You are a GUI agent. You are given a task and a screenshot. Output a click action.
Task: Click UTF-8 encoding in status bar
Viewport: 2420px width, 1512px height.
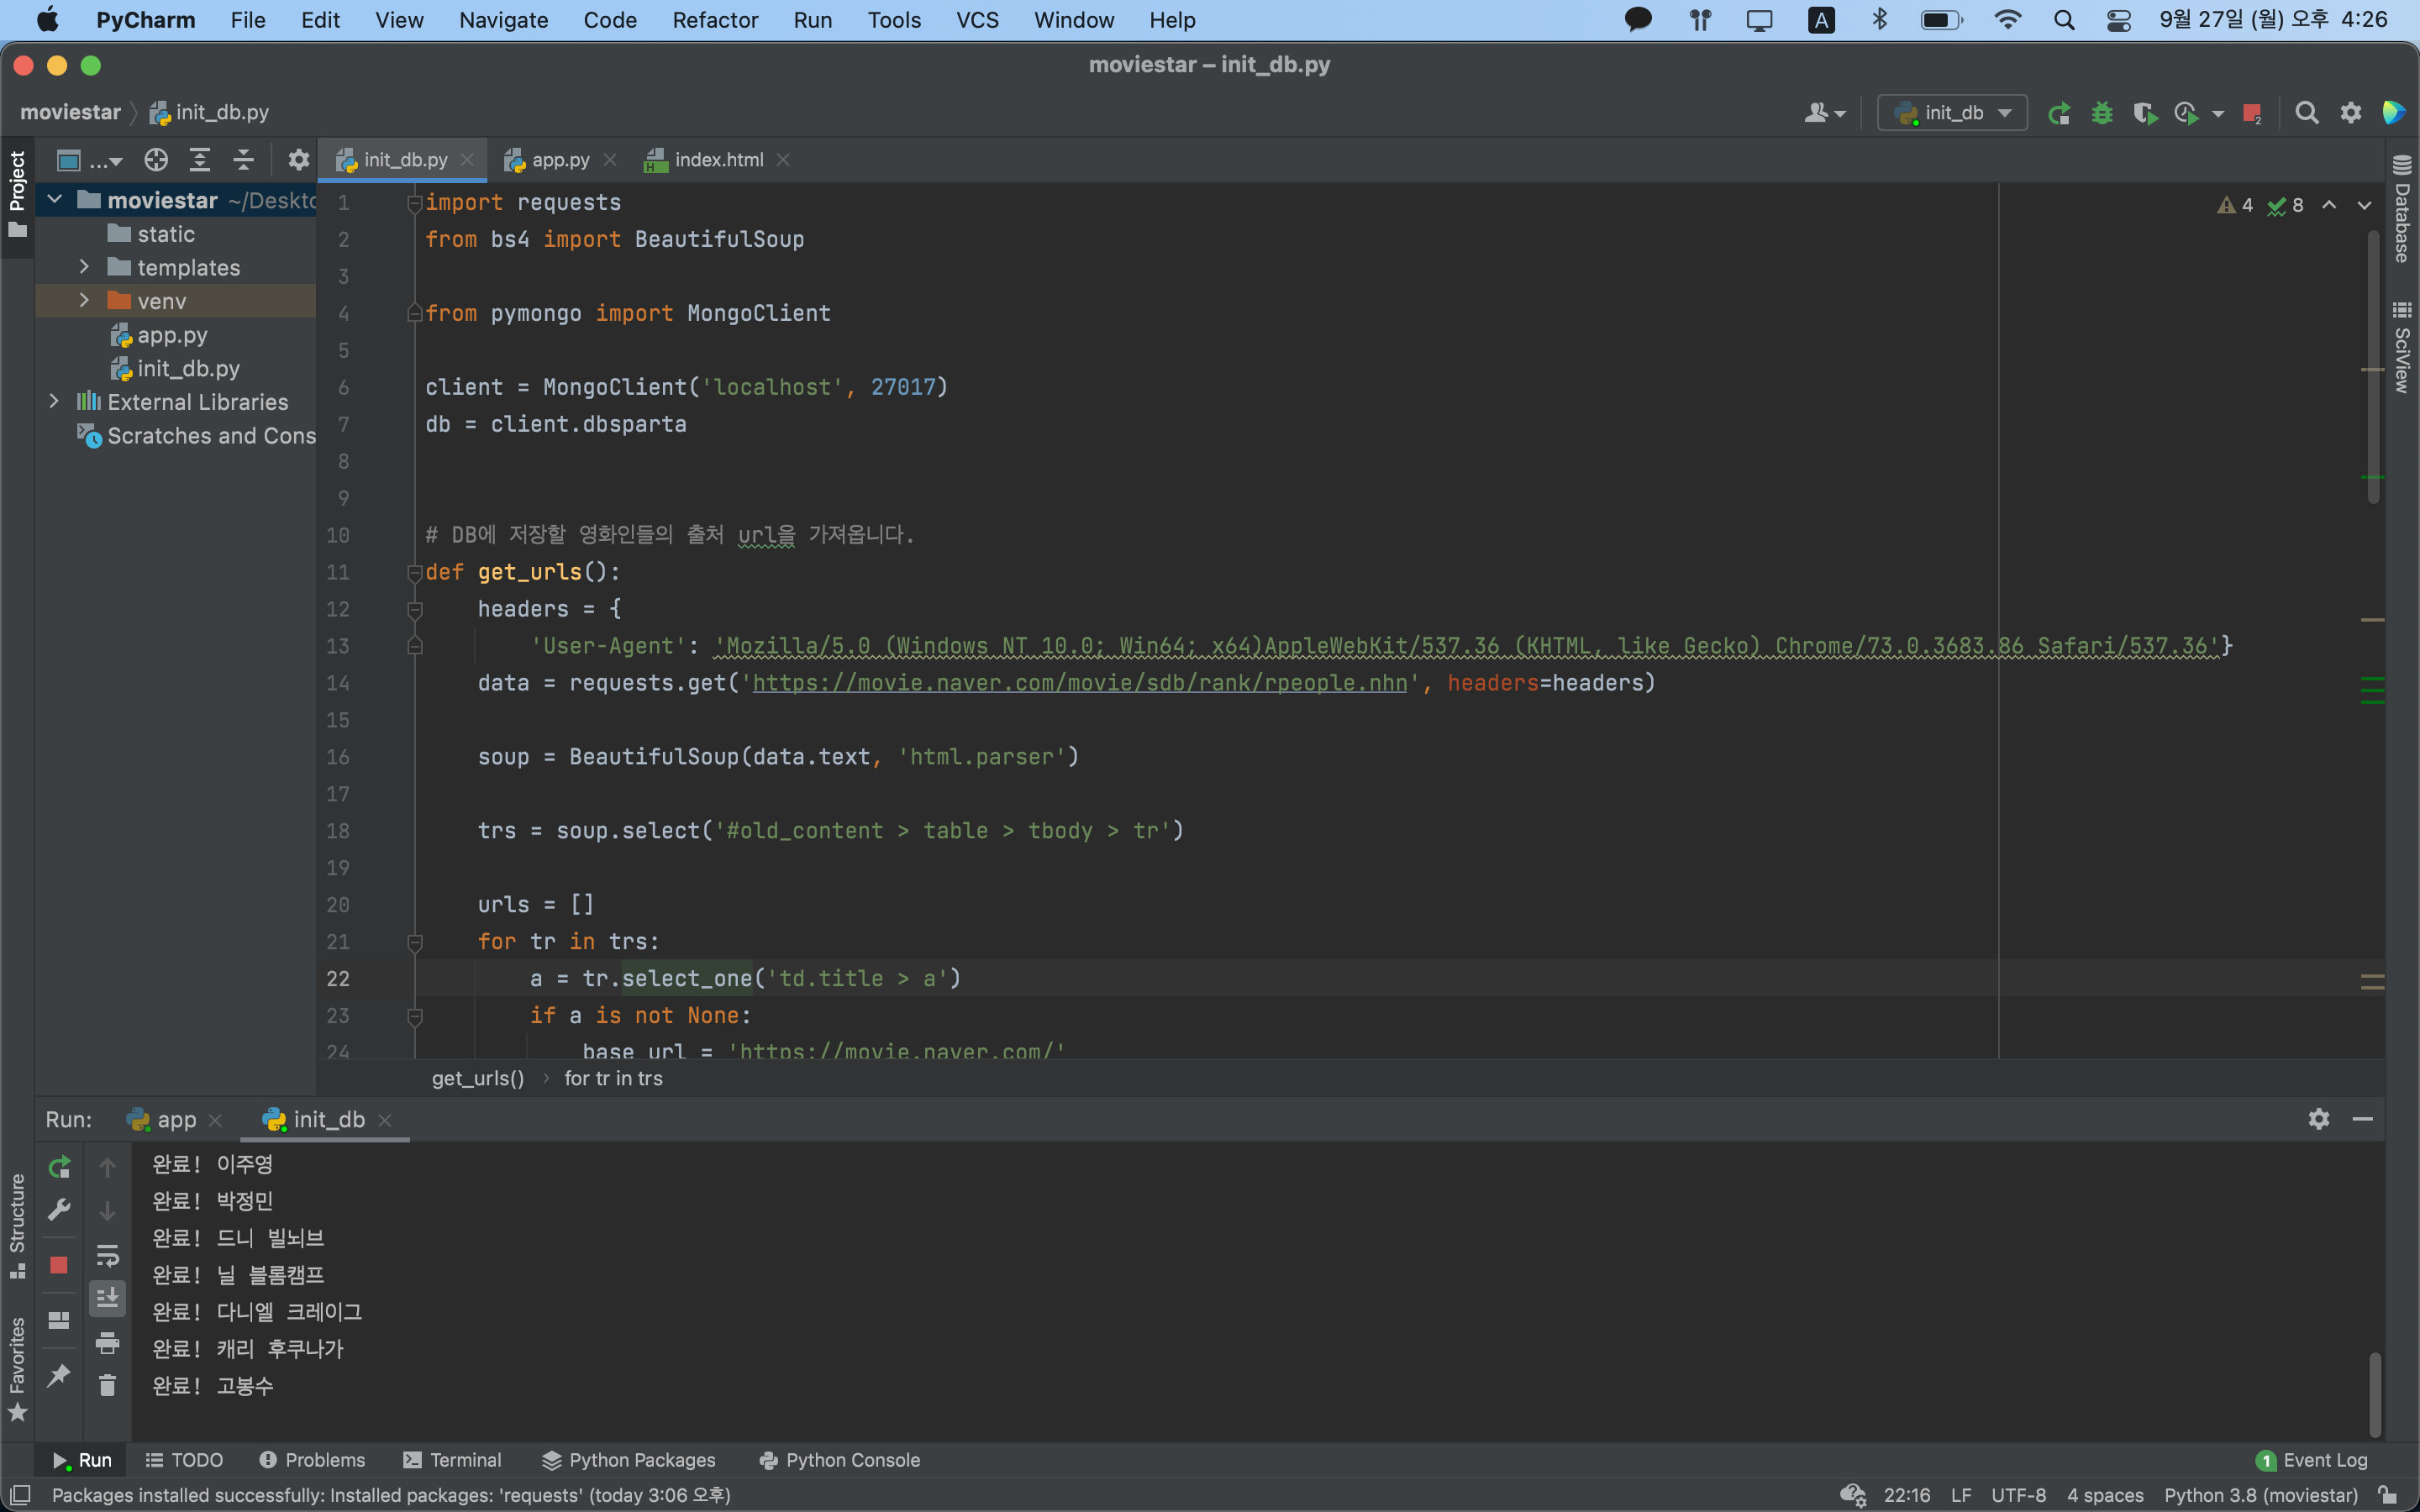coord(2018,1495)
